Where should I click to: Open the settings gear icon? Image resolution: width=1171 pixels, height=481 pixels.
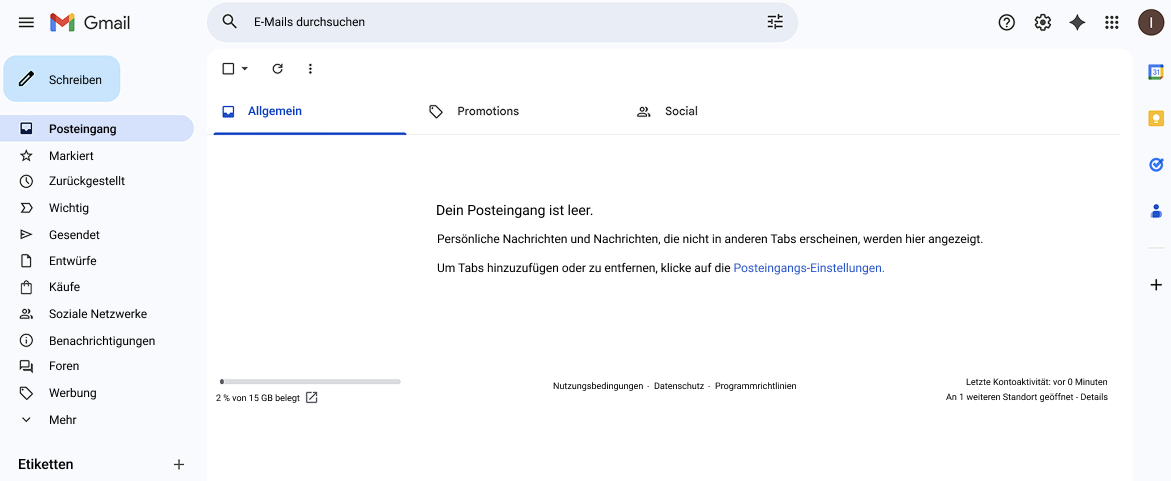(x=1043, y=22)
